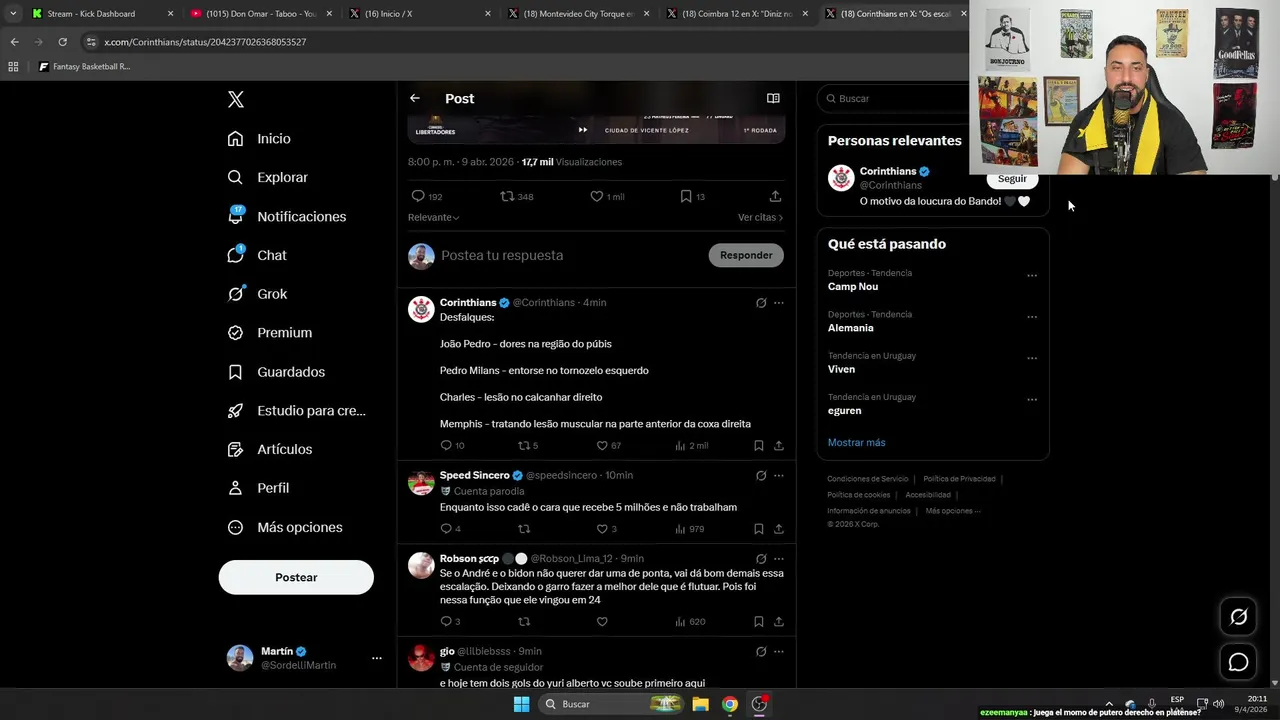Click the browser address bar URL
1280x720 pixels.
pyautogui.click(x=205, y=42)
